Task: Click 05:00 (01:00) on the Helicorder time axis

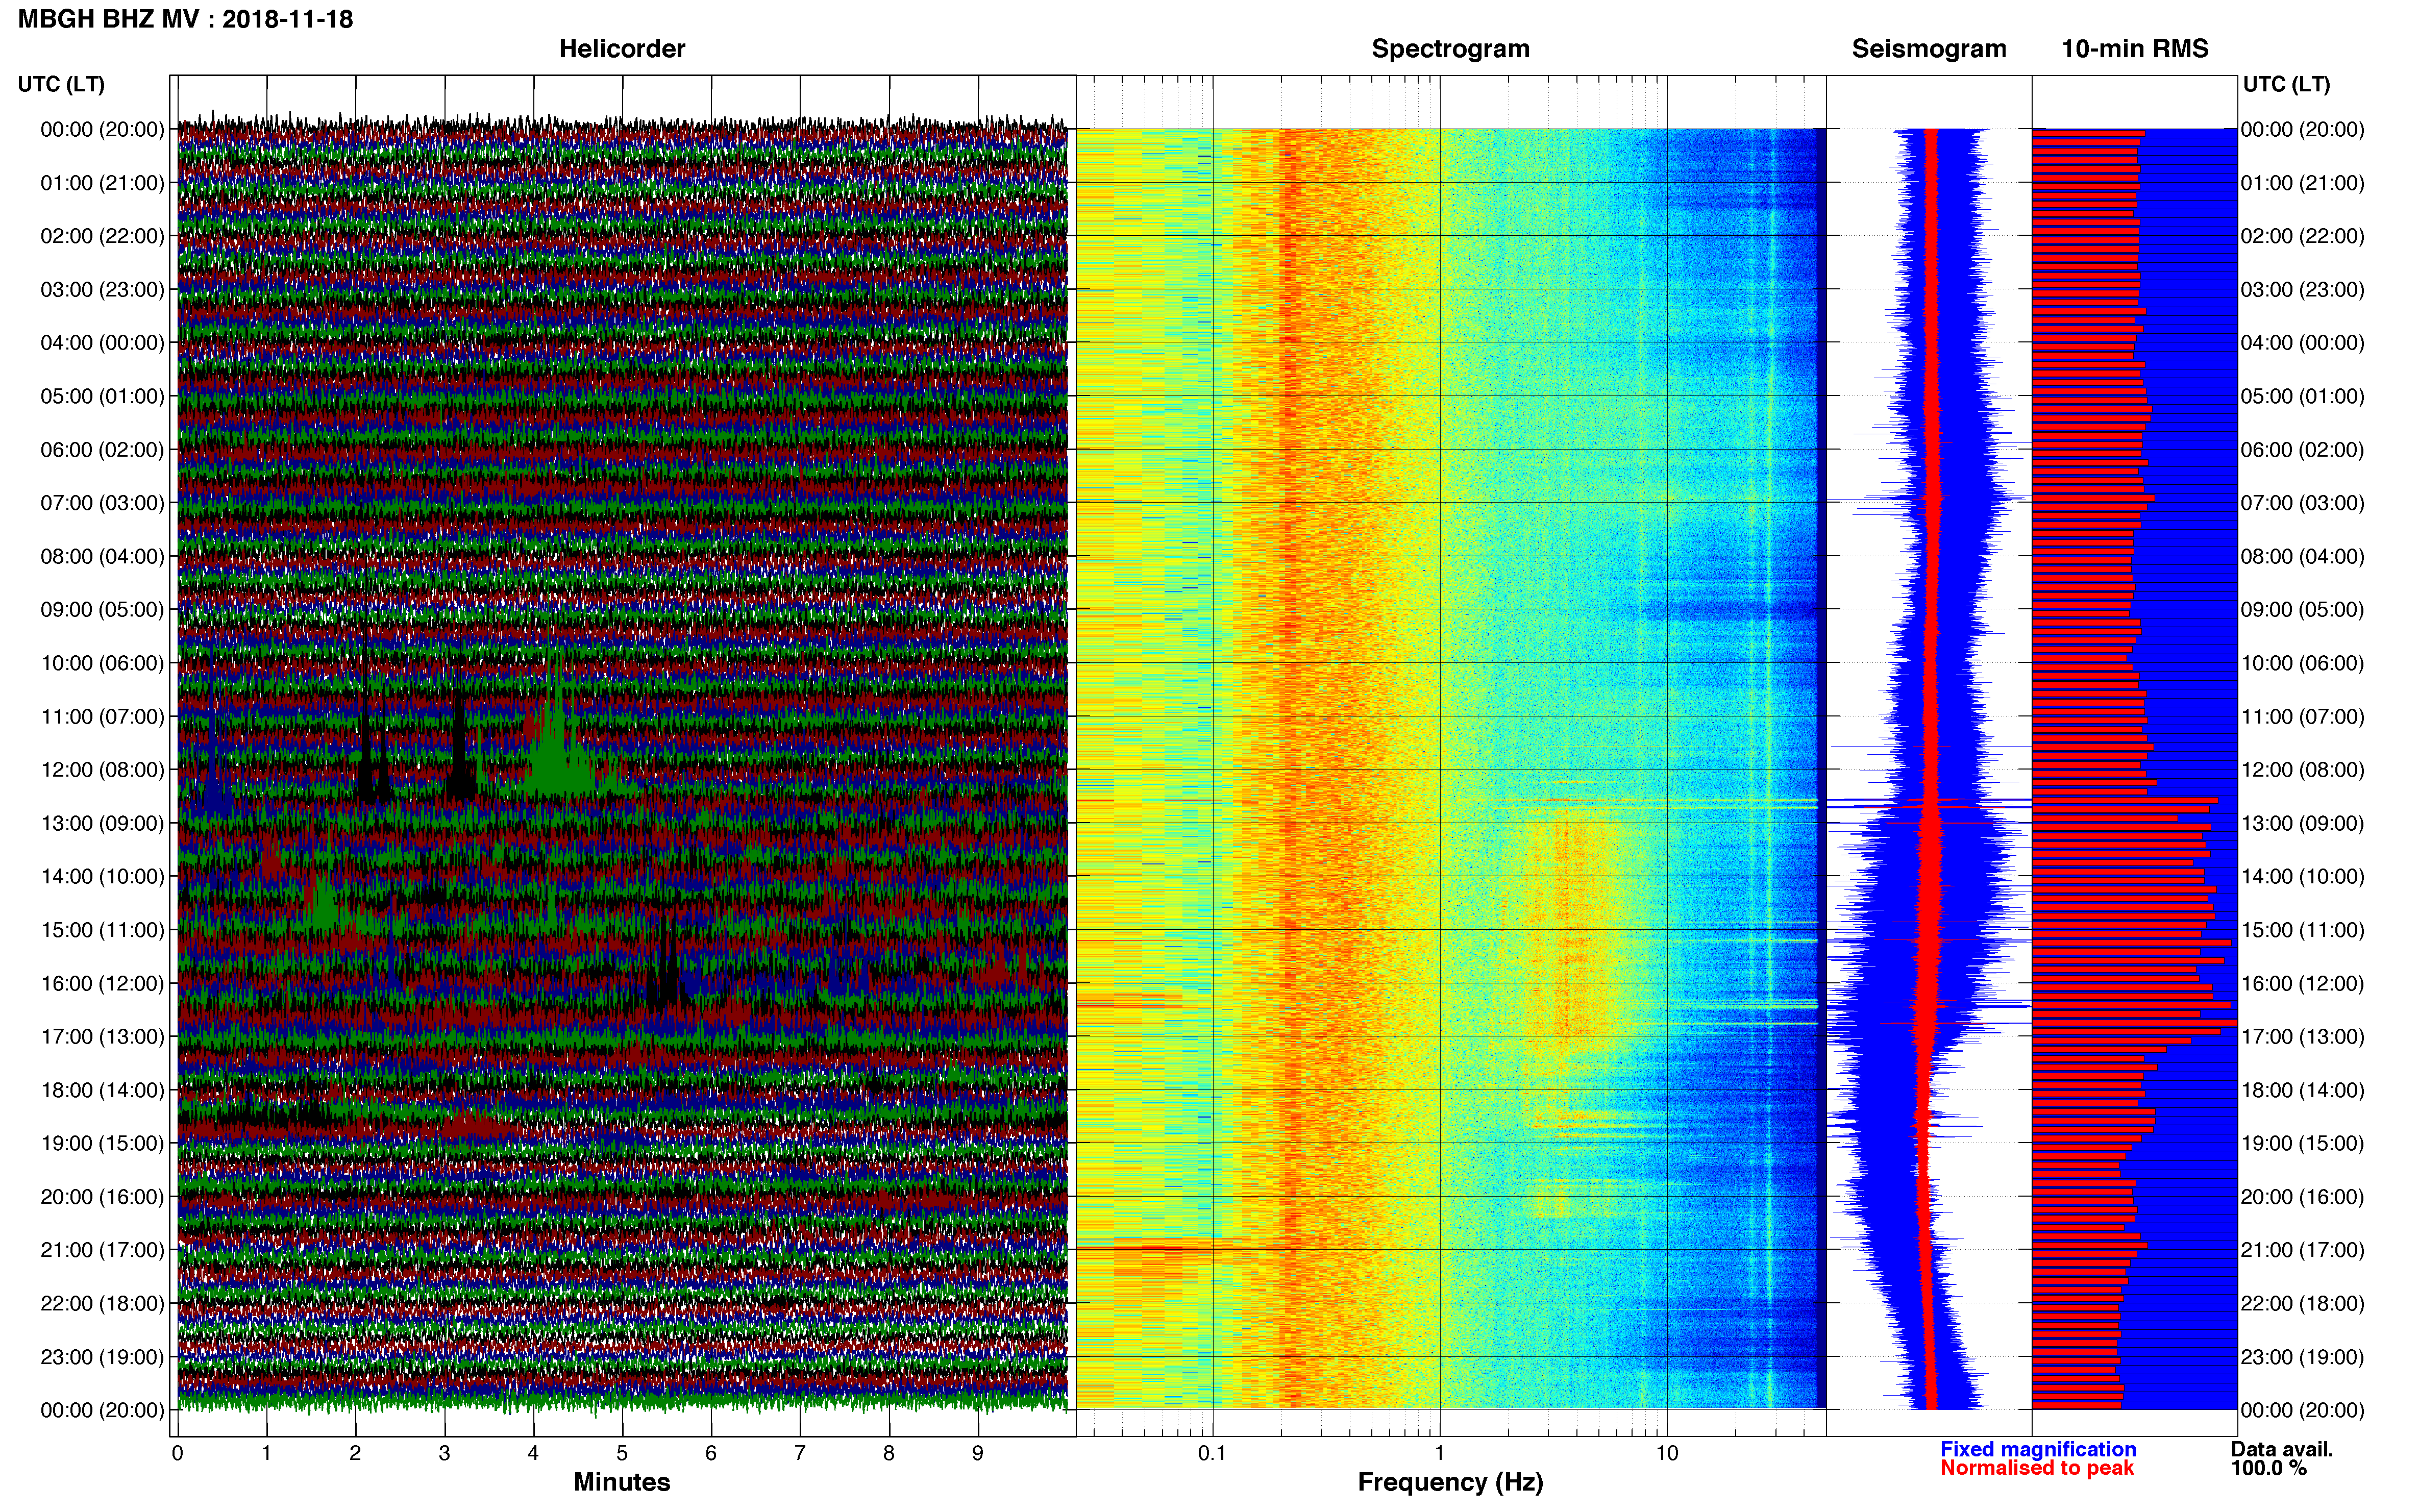Action: point(102,396)
